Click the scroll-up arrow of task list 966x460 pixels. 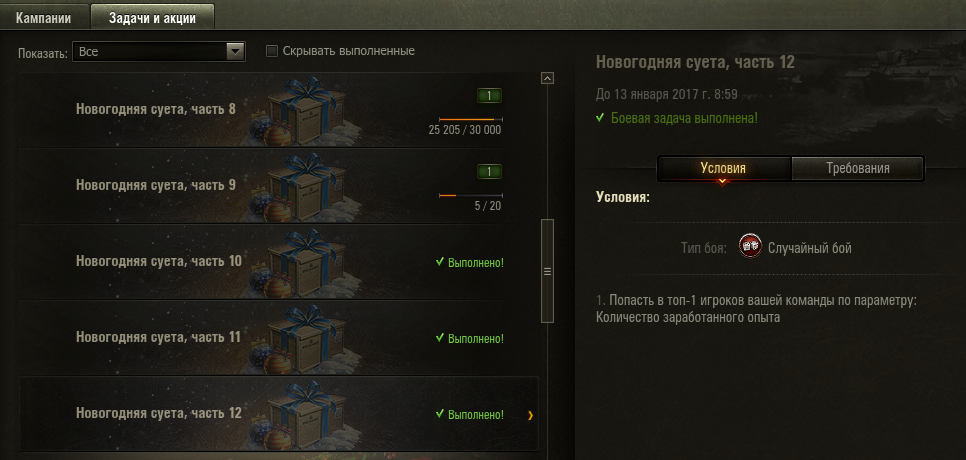(x=546, y=78)
